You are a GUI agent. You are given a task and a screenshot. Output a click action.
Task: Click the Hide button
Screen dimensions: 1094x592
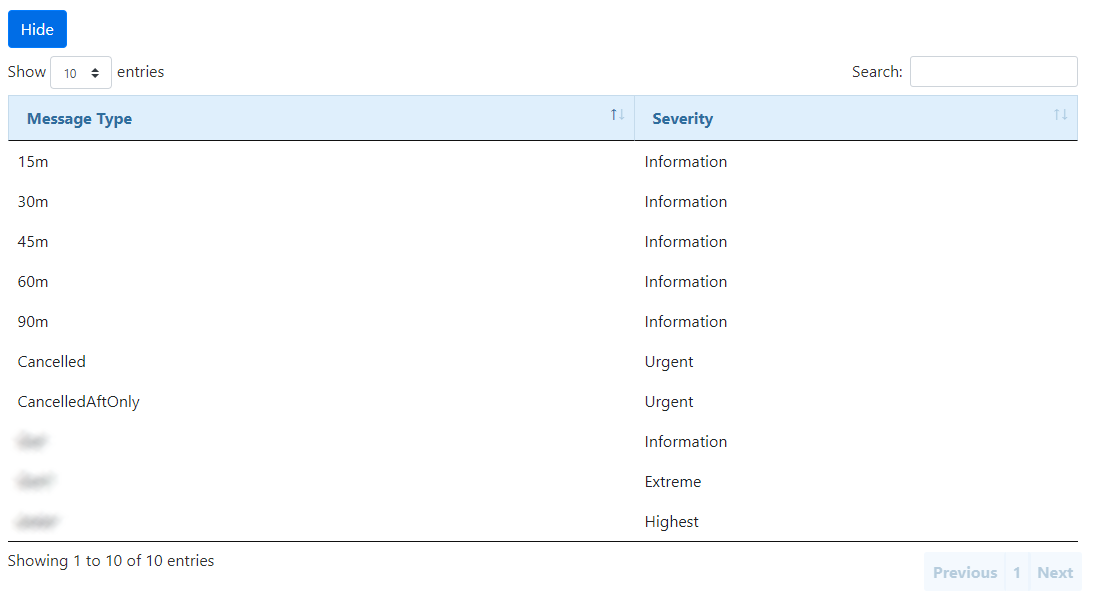(x=37, y=29)
